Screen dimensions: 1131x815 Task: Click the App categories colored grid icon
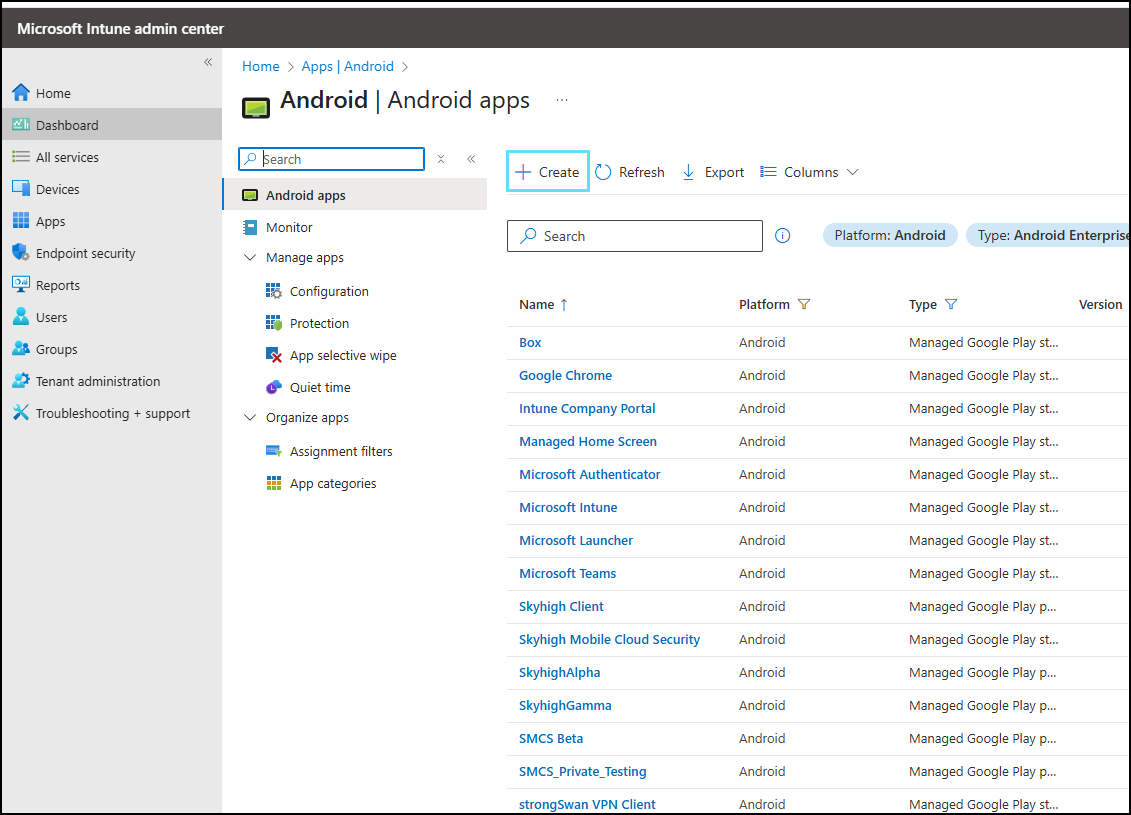tap(273, 483)
